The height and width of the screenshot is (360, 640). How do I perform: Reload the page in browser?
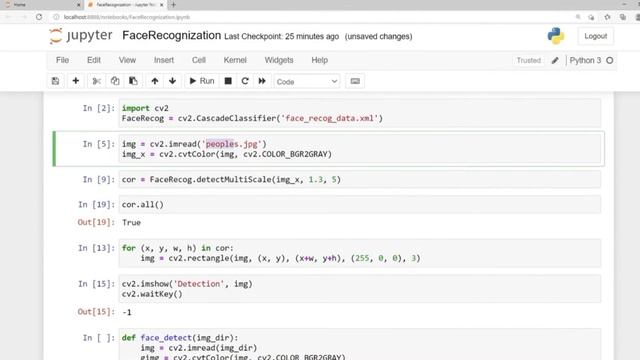click(x=39, y=17)
